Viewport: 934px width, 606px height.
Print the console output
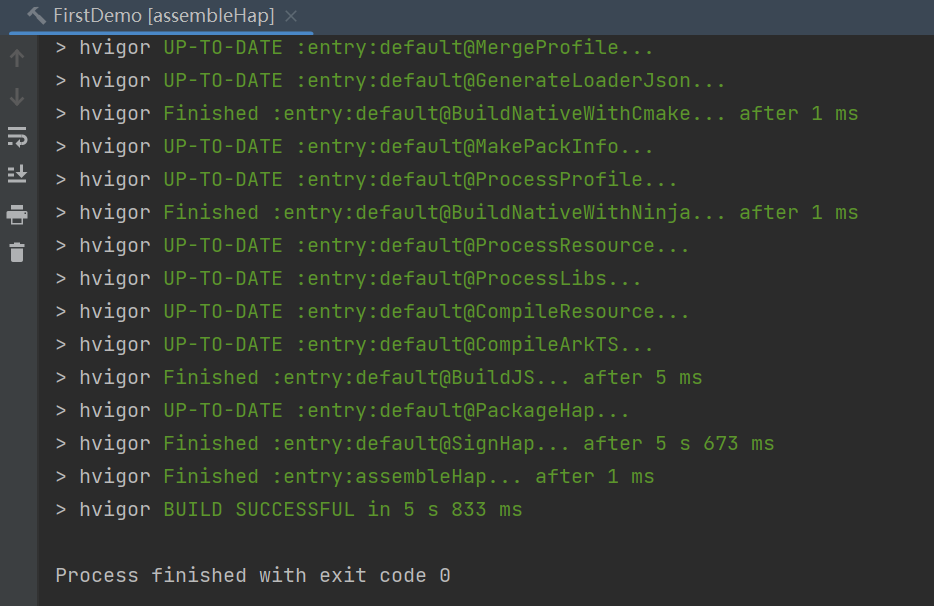[x=17, y=214]
